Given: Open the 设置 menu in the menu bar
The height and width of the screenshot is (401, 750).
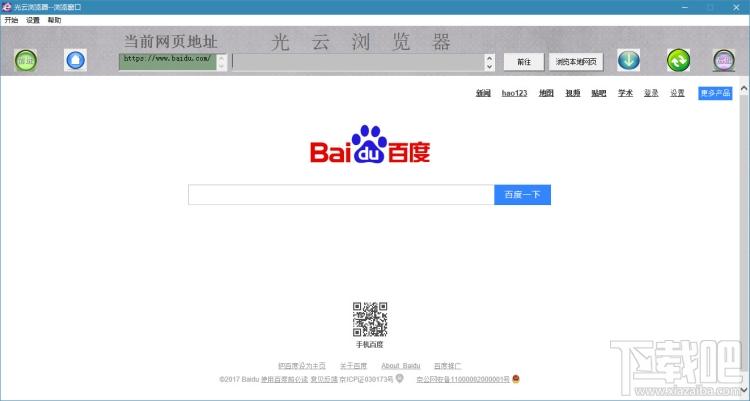Looking at the screenshot, I should [x=33, y=20].
